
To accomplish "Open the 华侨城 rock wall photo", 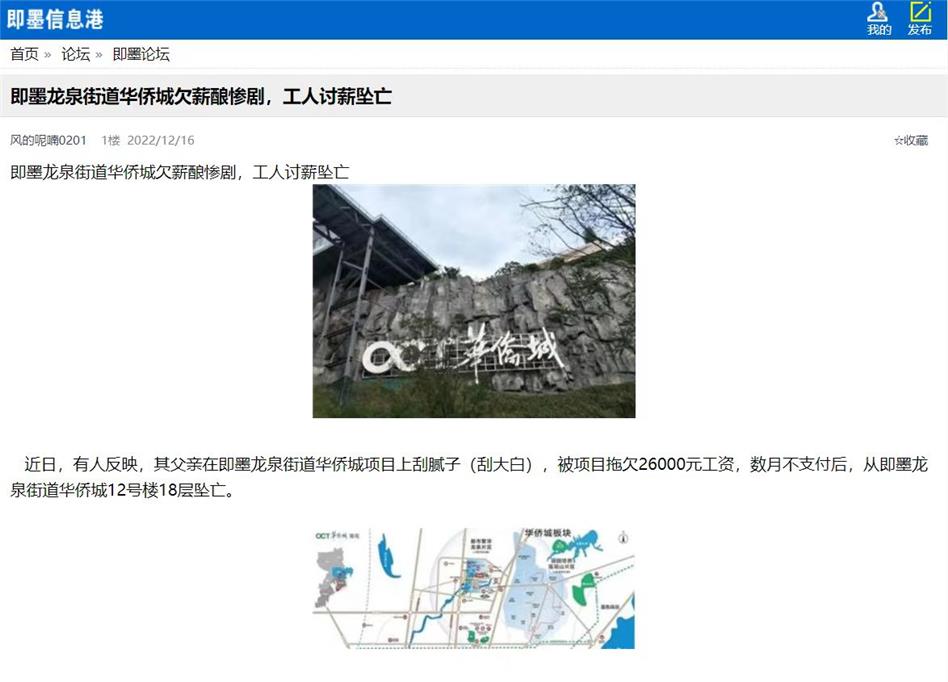I will coord(474,301).
